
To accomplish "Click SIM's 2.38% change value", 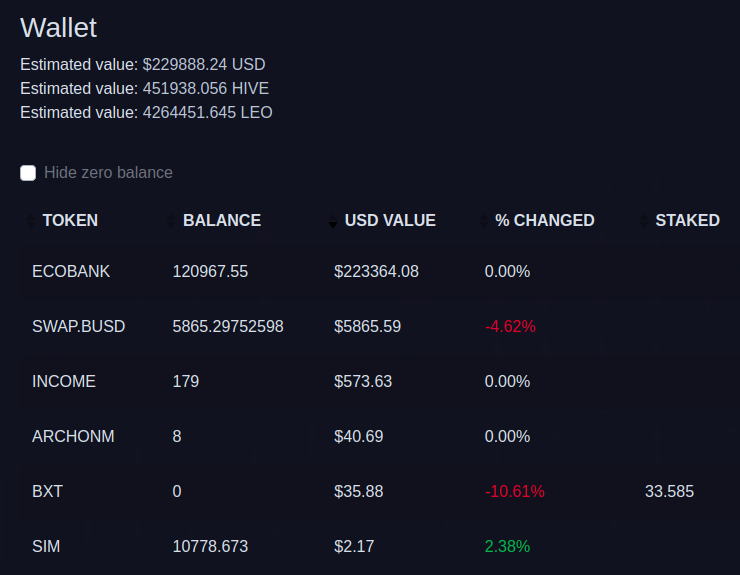I will 507,546.
